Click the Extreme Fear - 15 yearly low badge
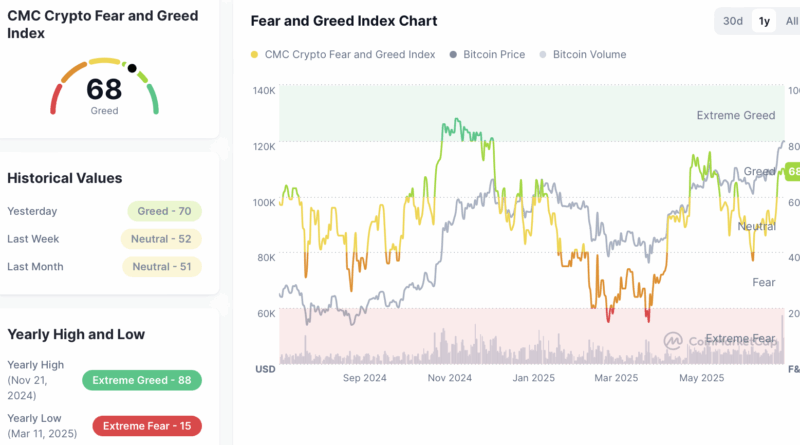 pyautogui.click(x=141, y=426)
